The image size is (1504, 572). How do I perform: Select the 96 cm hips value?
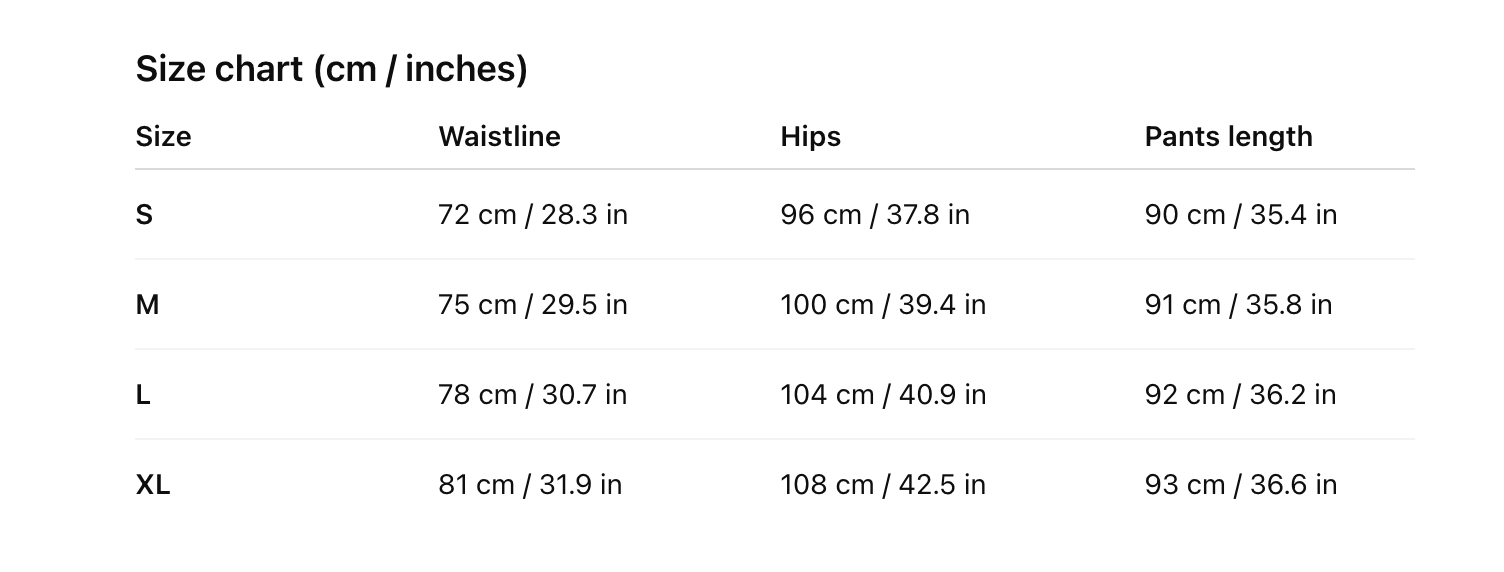point(874,215)
